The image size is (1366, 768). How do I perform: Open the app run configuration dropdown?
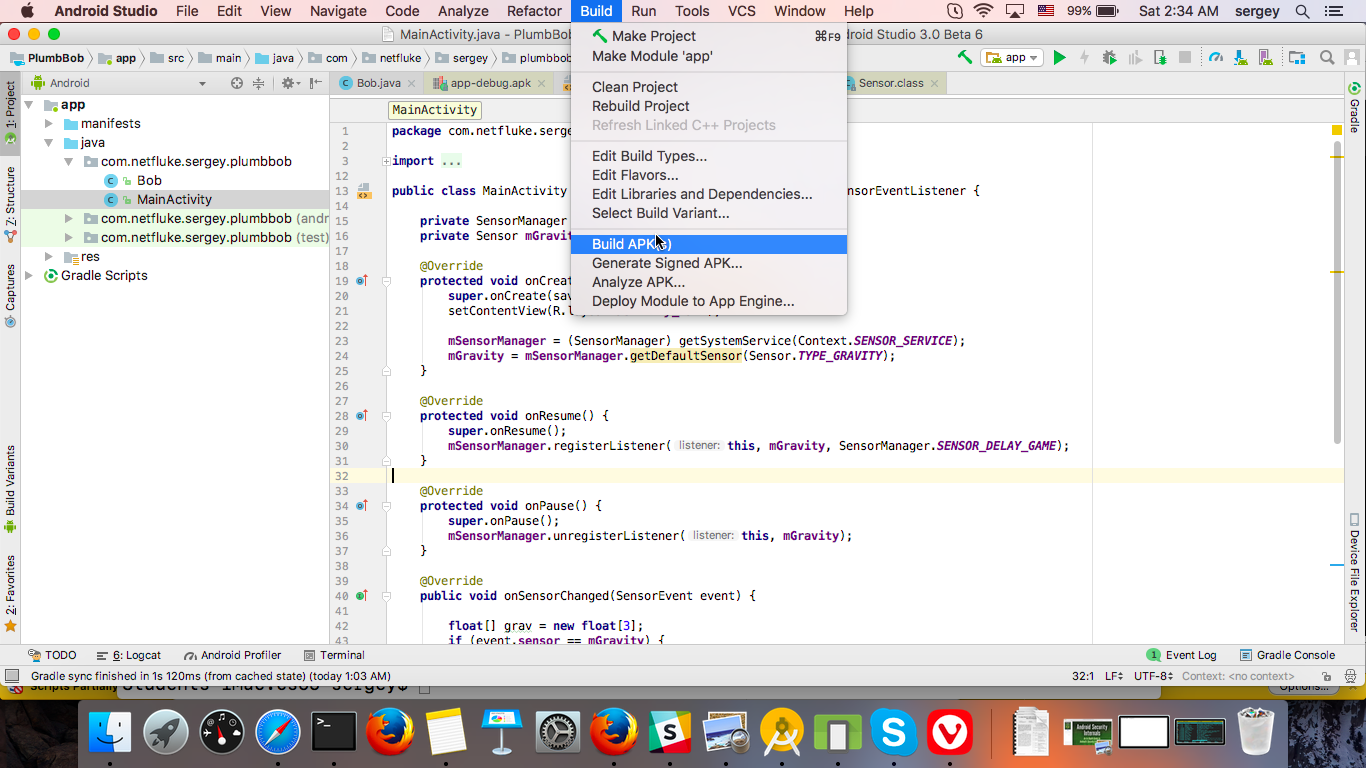[1012, 57]
